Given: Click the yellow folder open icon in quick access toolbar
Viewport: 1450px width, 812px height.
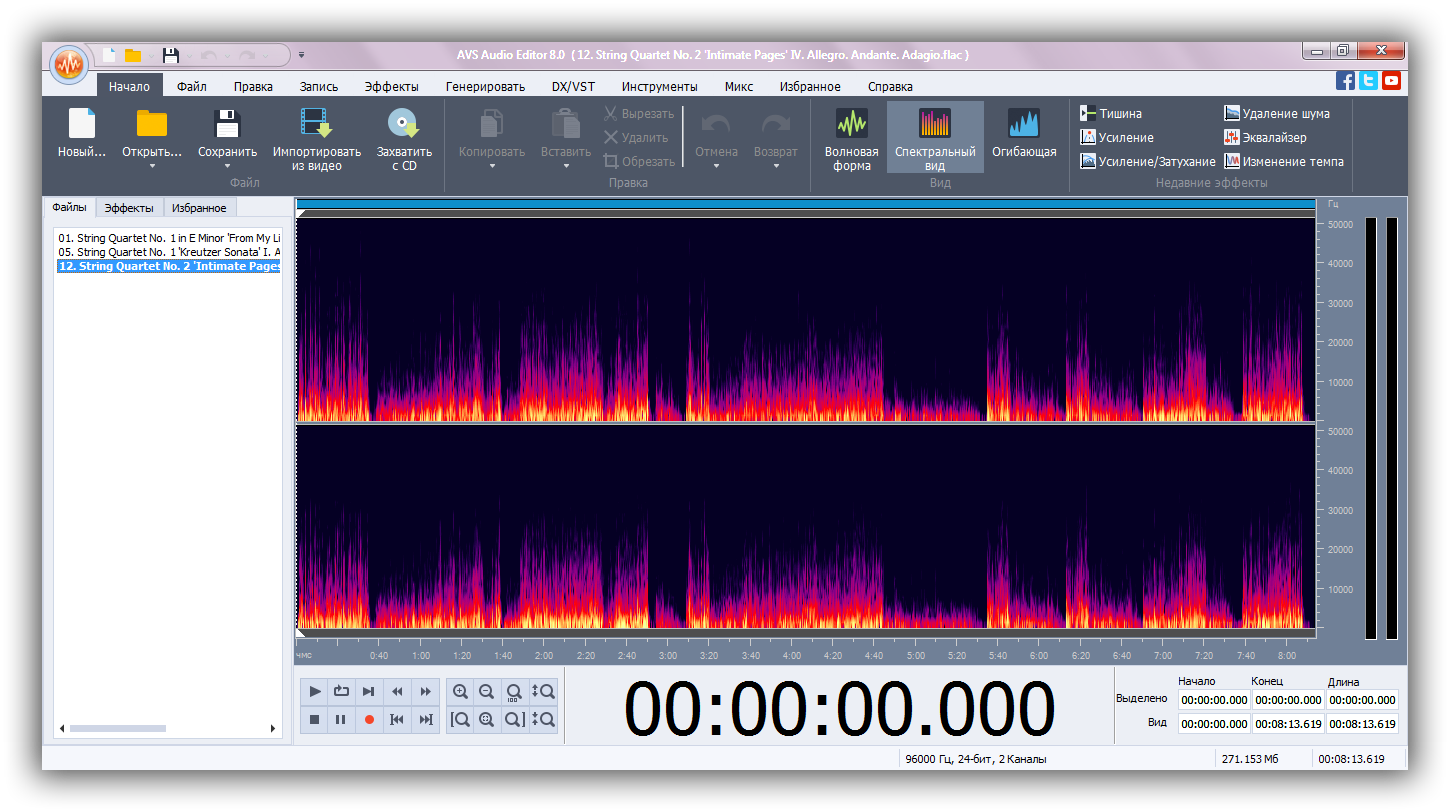Looking at the screenshot, I should (x=132, y=55).
